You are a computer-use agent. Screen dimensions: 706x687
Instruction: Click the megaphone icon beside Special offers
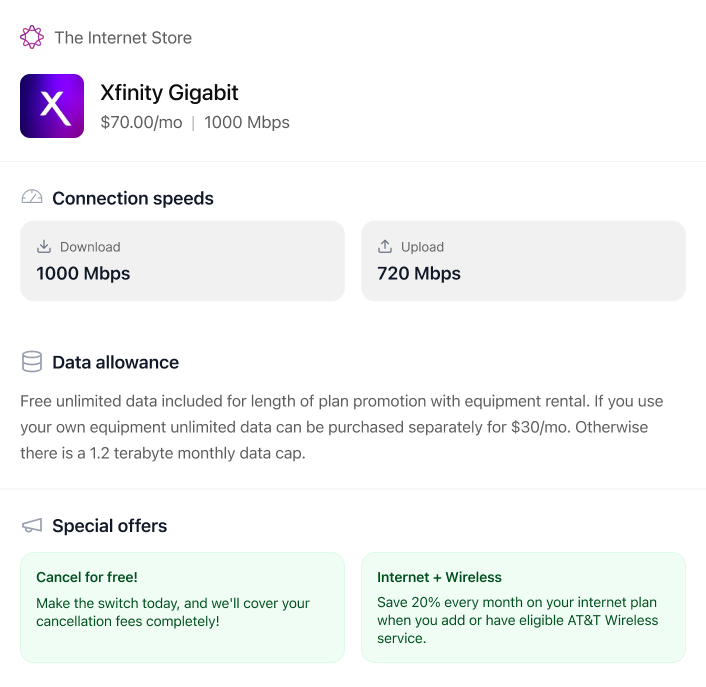click(32, 526)
